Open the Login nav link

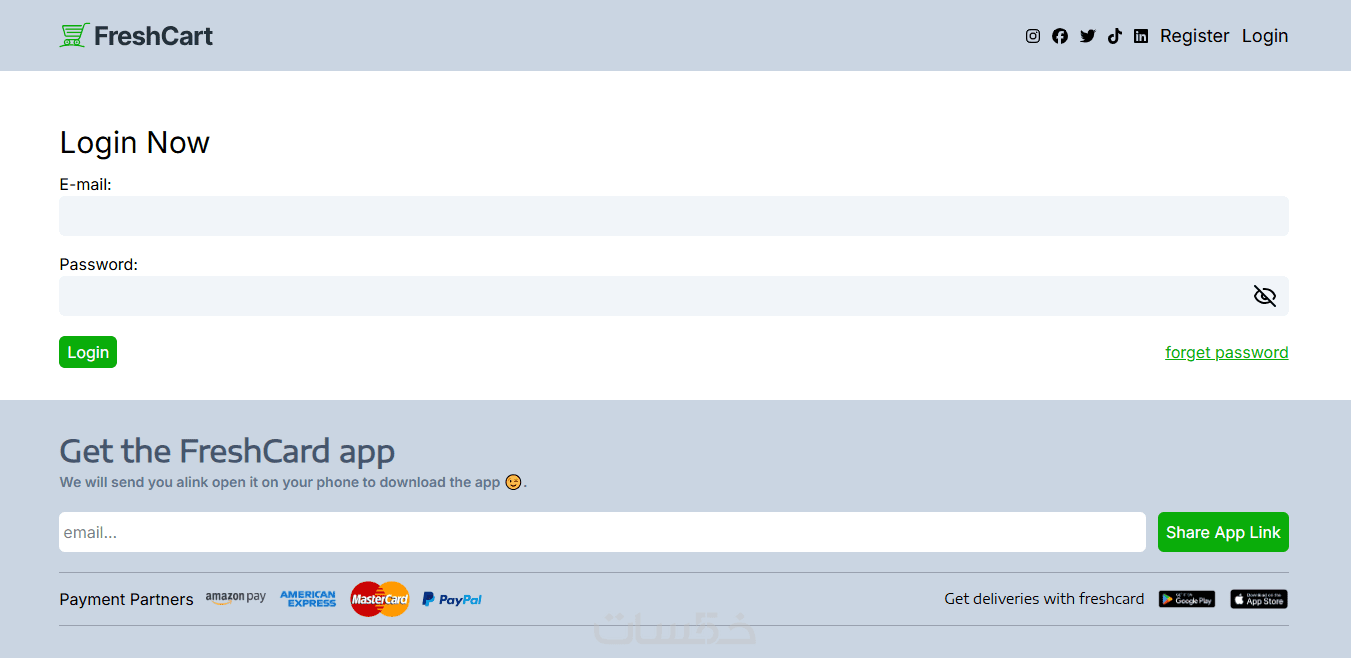1265,36
